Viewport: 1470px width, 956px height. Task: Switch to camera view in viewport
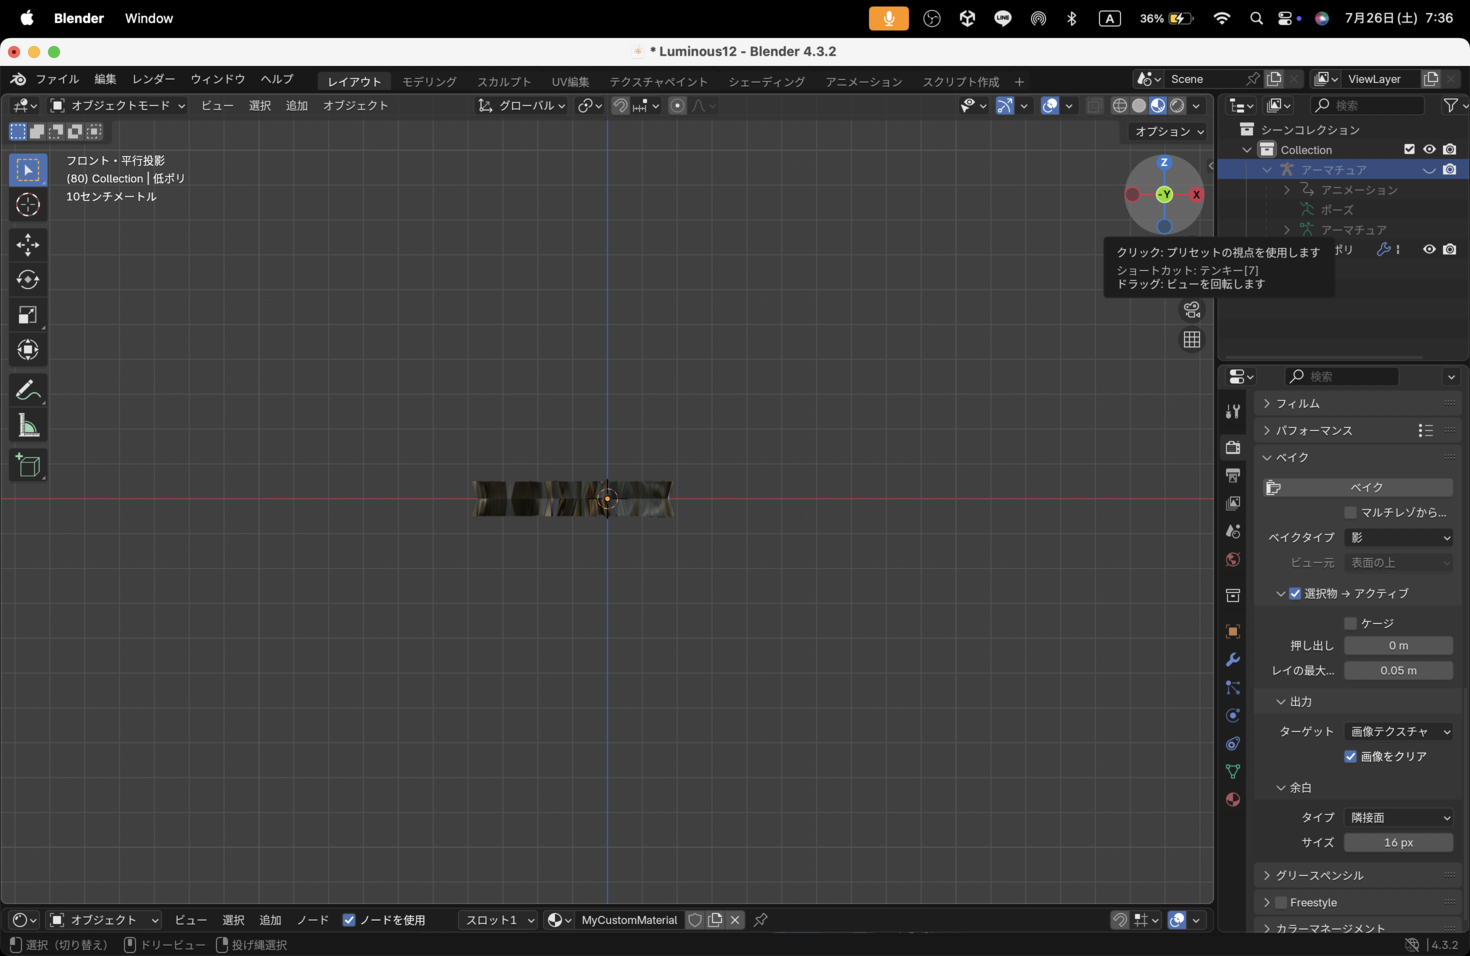click(x=1192, y=310)
